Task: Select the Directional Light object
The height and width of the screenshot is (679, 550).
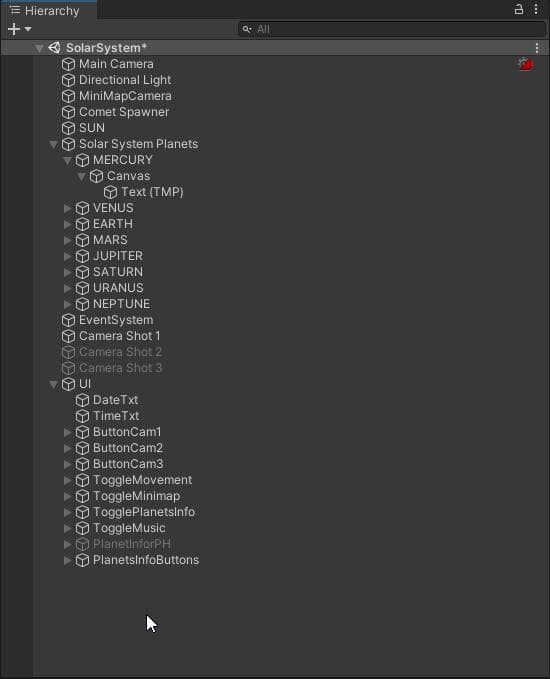Action: 125,80
